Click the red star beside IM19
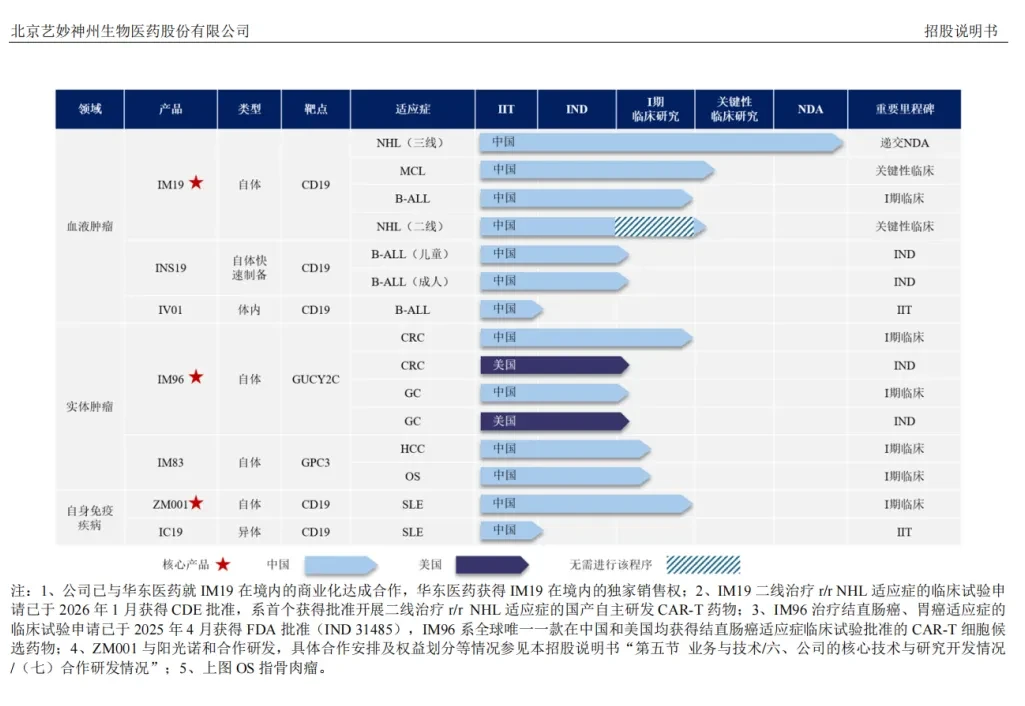Screen dimensions: 1025x706 196,183
